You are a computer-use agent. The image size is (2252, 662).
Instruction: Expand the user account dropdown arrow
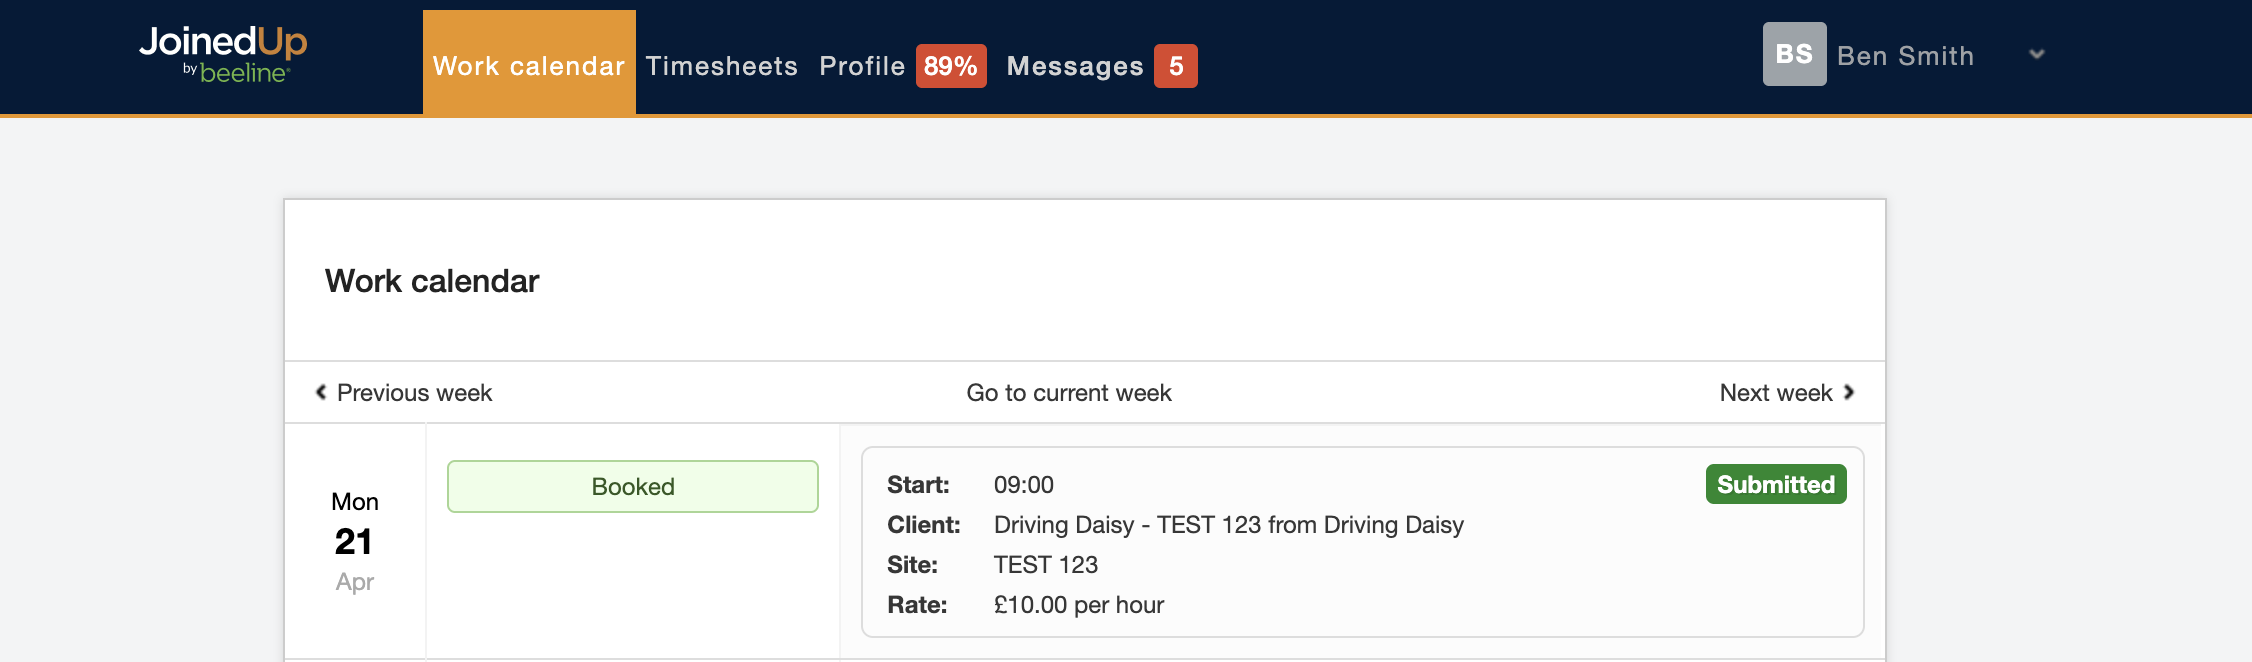[x=2036, y=54]
